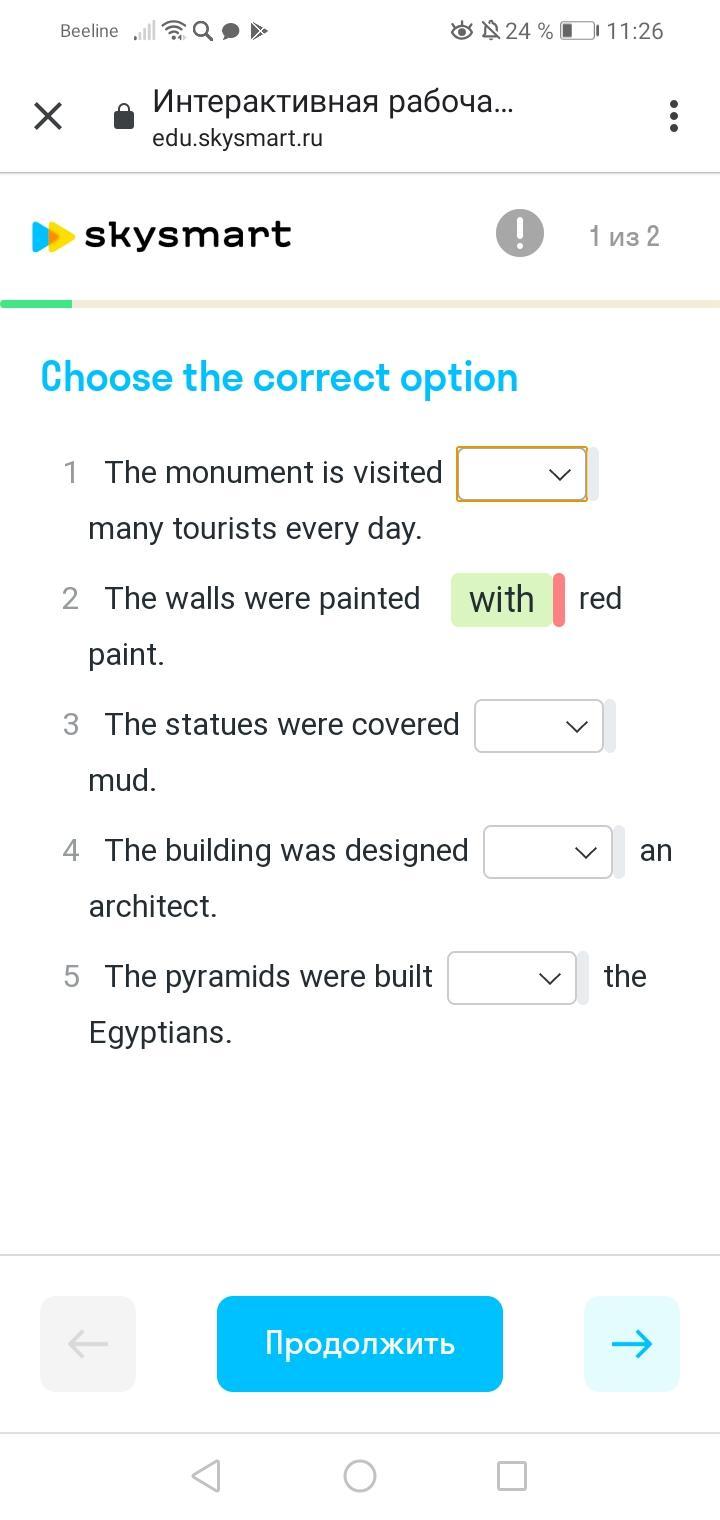This screenshot has width=720, height=1520.
Task: Tap the exclamation mark report icon
Action: [x=520, y=233]
